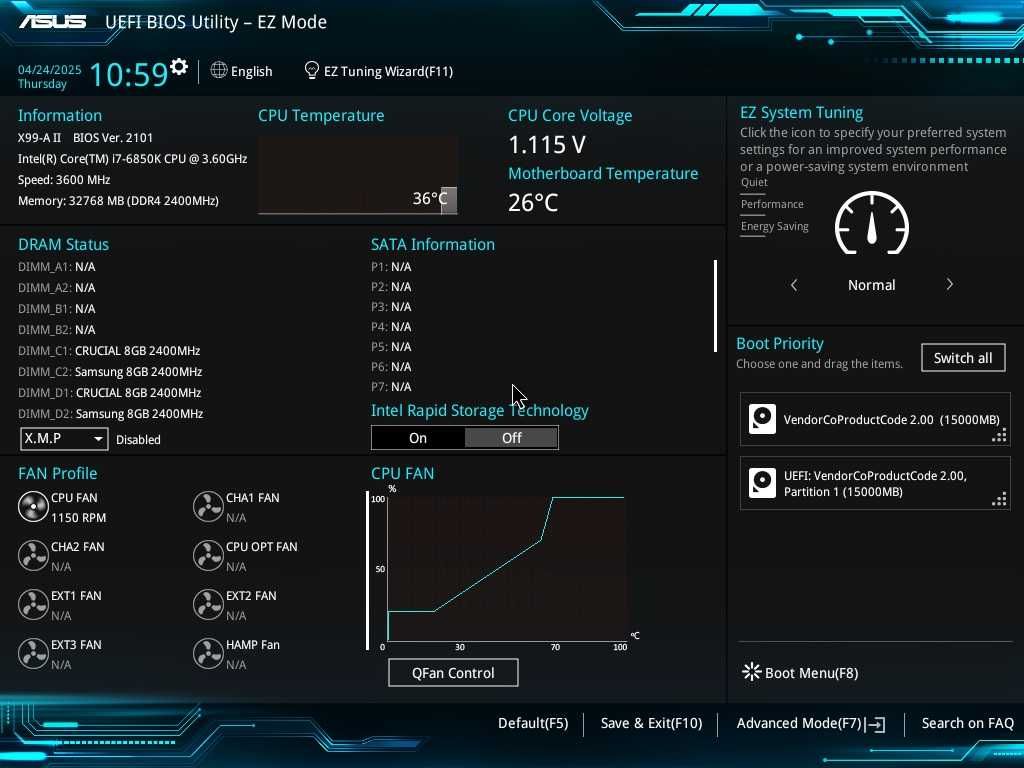
Task: Click the CPU FAN curve graph
Action: pyautogui.click(x=507, y=568)
